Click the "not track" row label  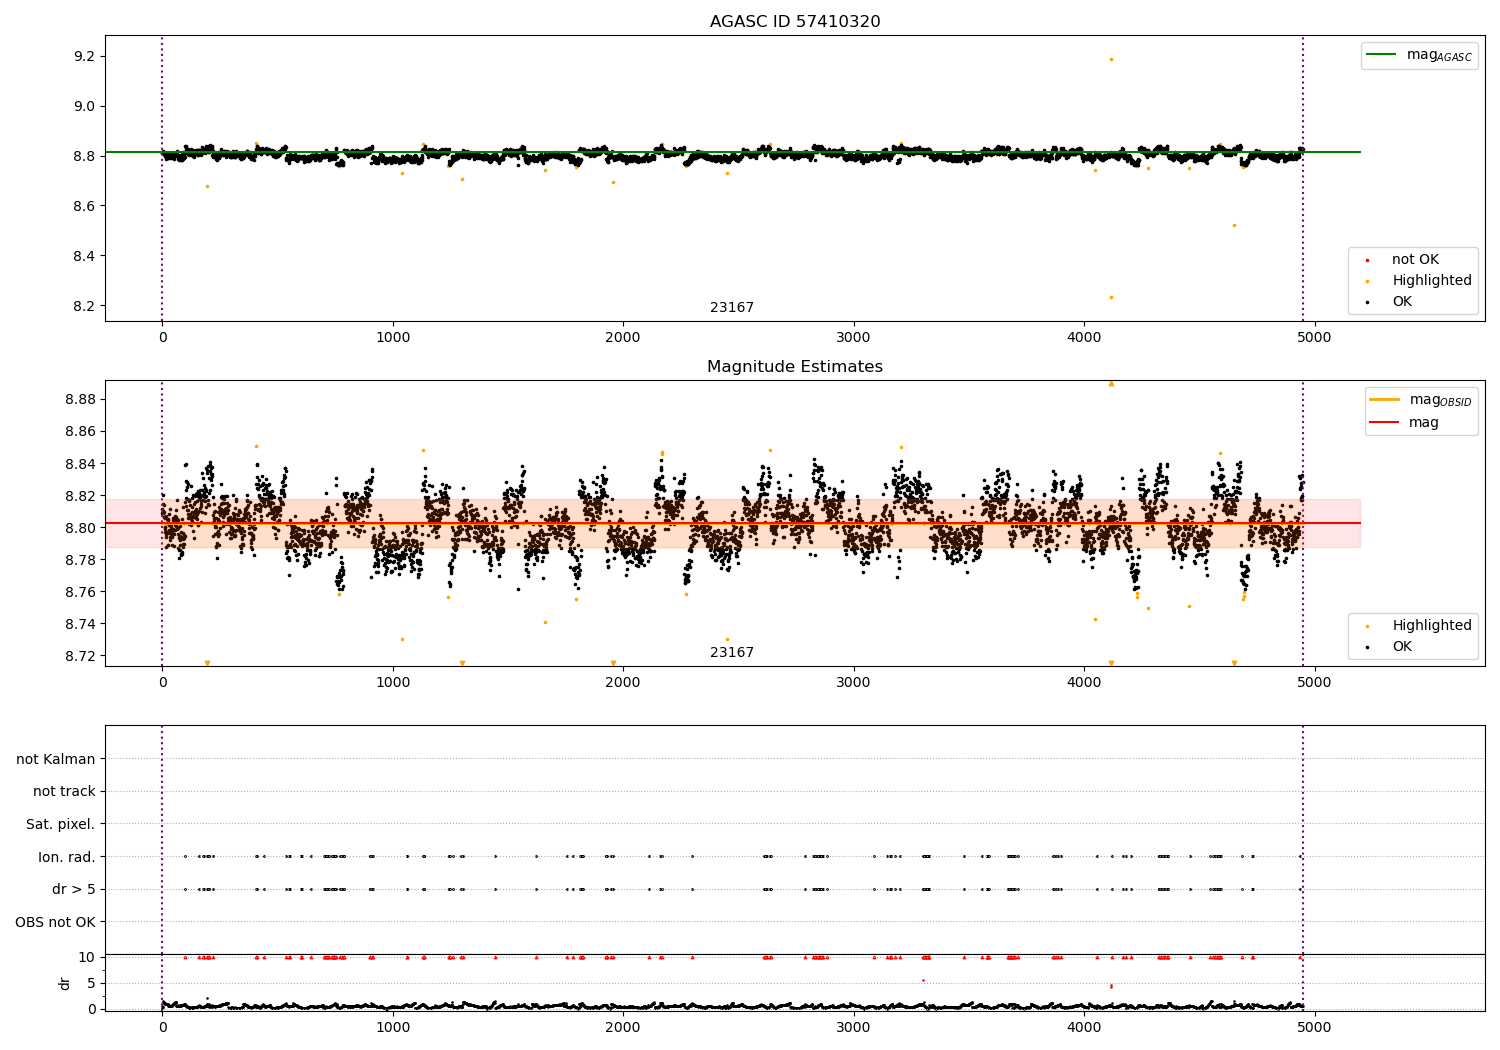(x=64, y=792)
